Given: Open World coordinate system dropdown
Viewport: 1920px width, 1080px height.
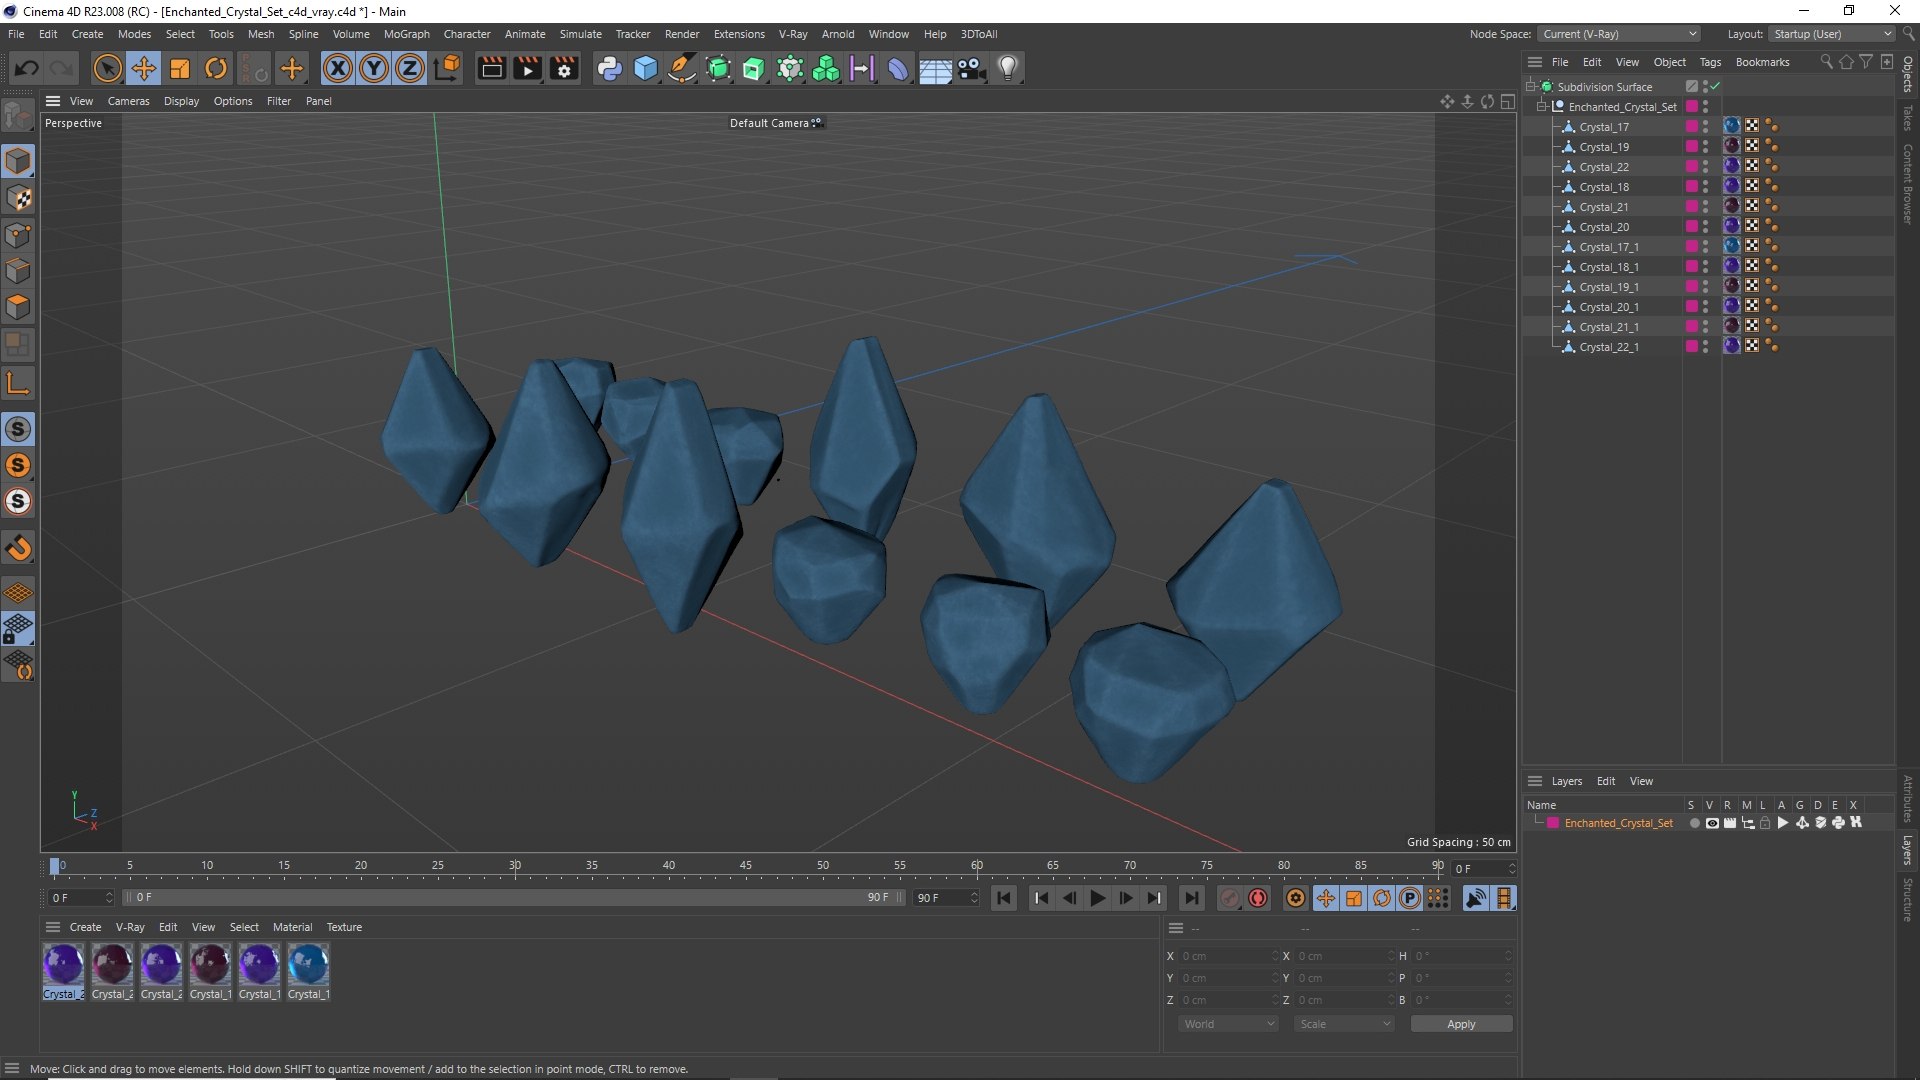Looking at the screenshot, I should [x=1228, y=1024].
